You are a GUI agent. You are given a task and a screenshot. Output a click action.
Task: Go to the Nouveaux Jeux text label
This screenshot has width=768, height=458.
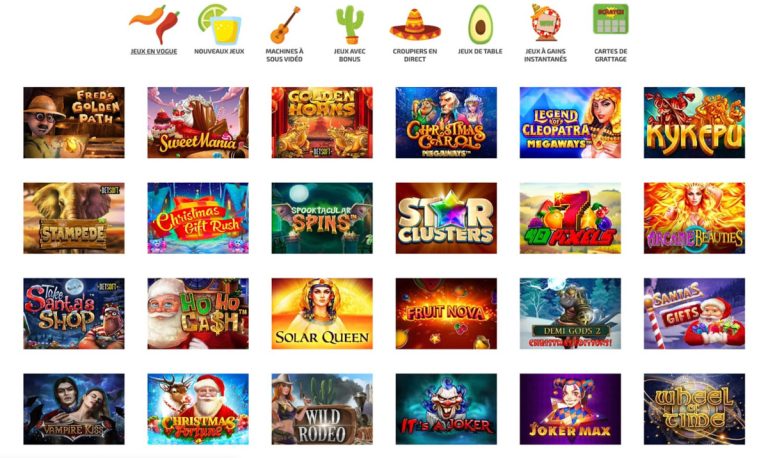point(219,51)
